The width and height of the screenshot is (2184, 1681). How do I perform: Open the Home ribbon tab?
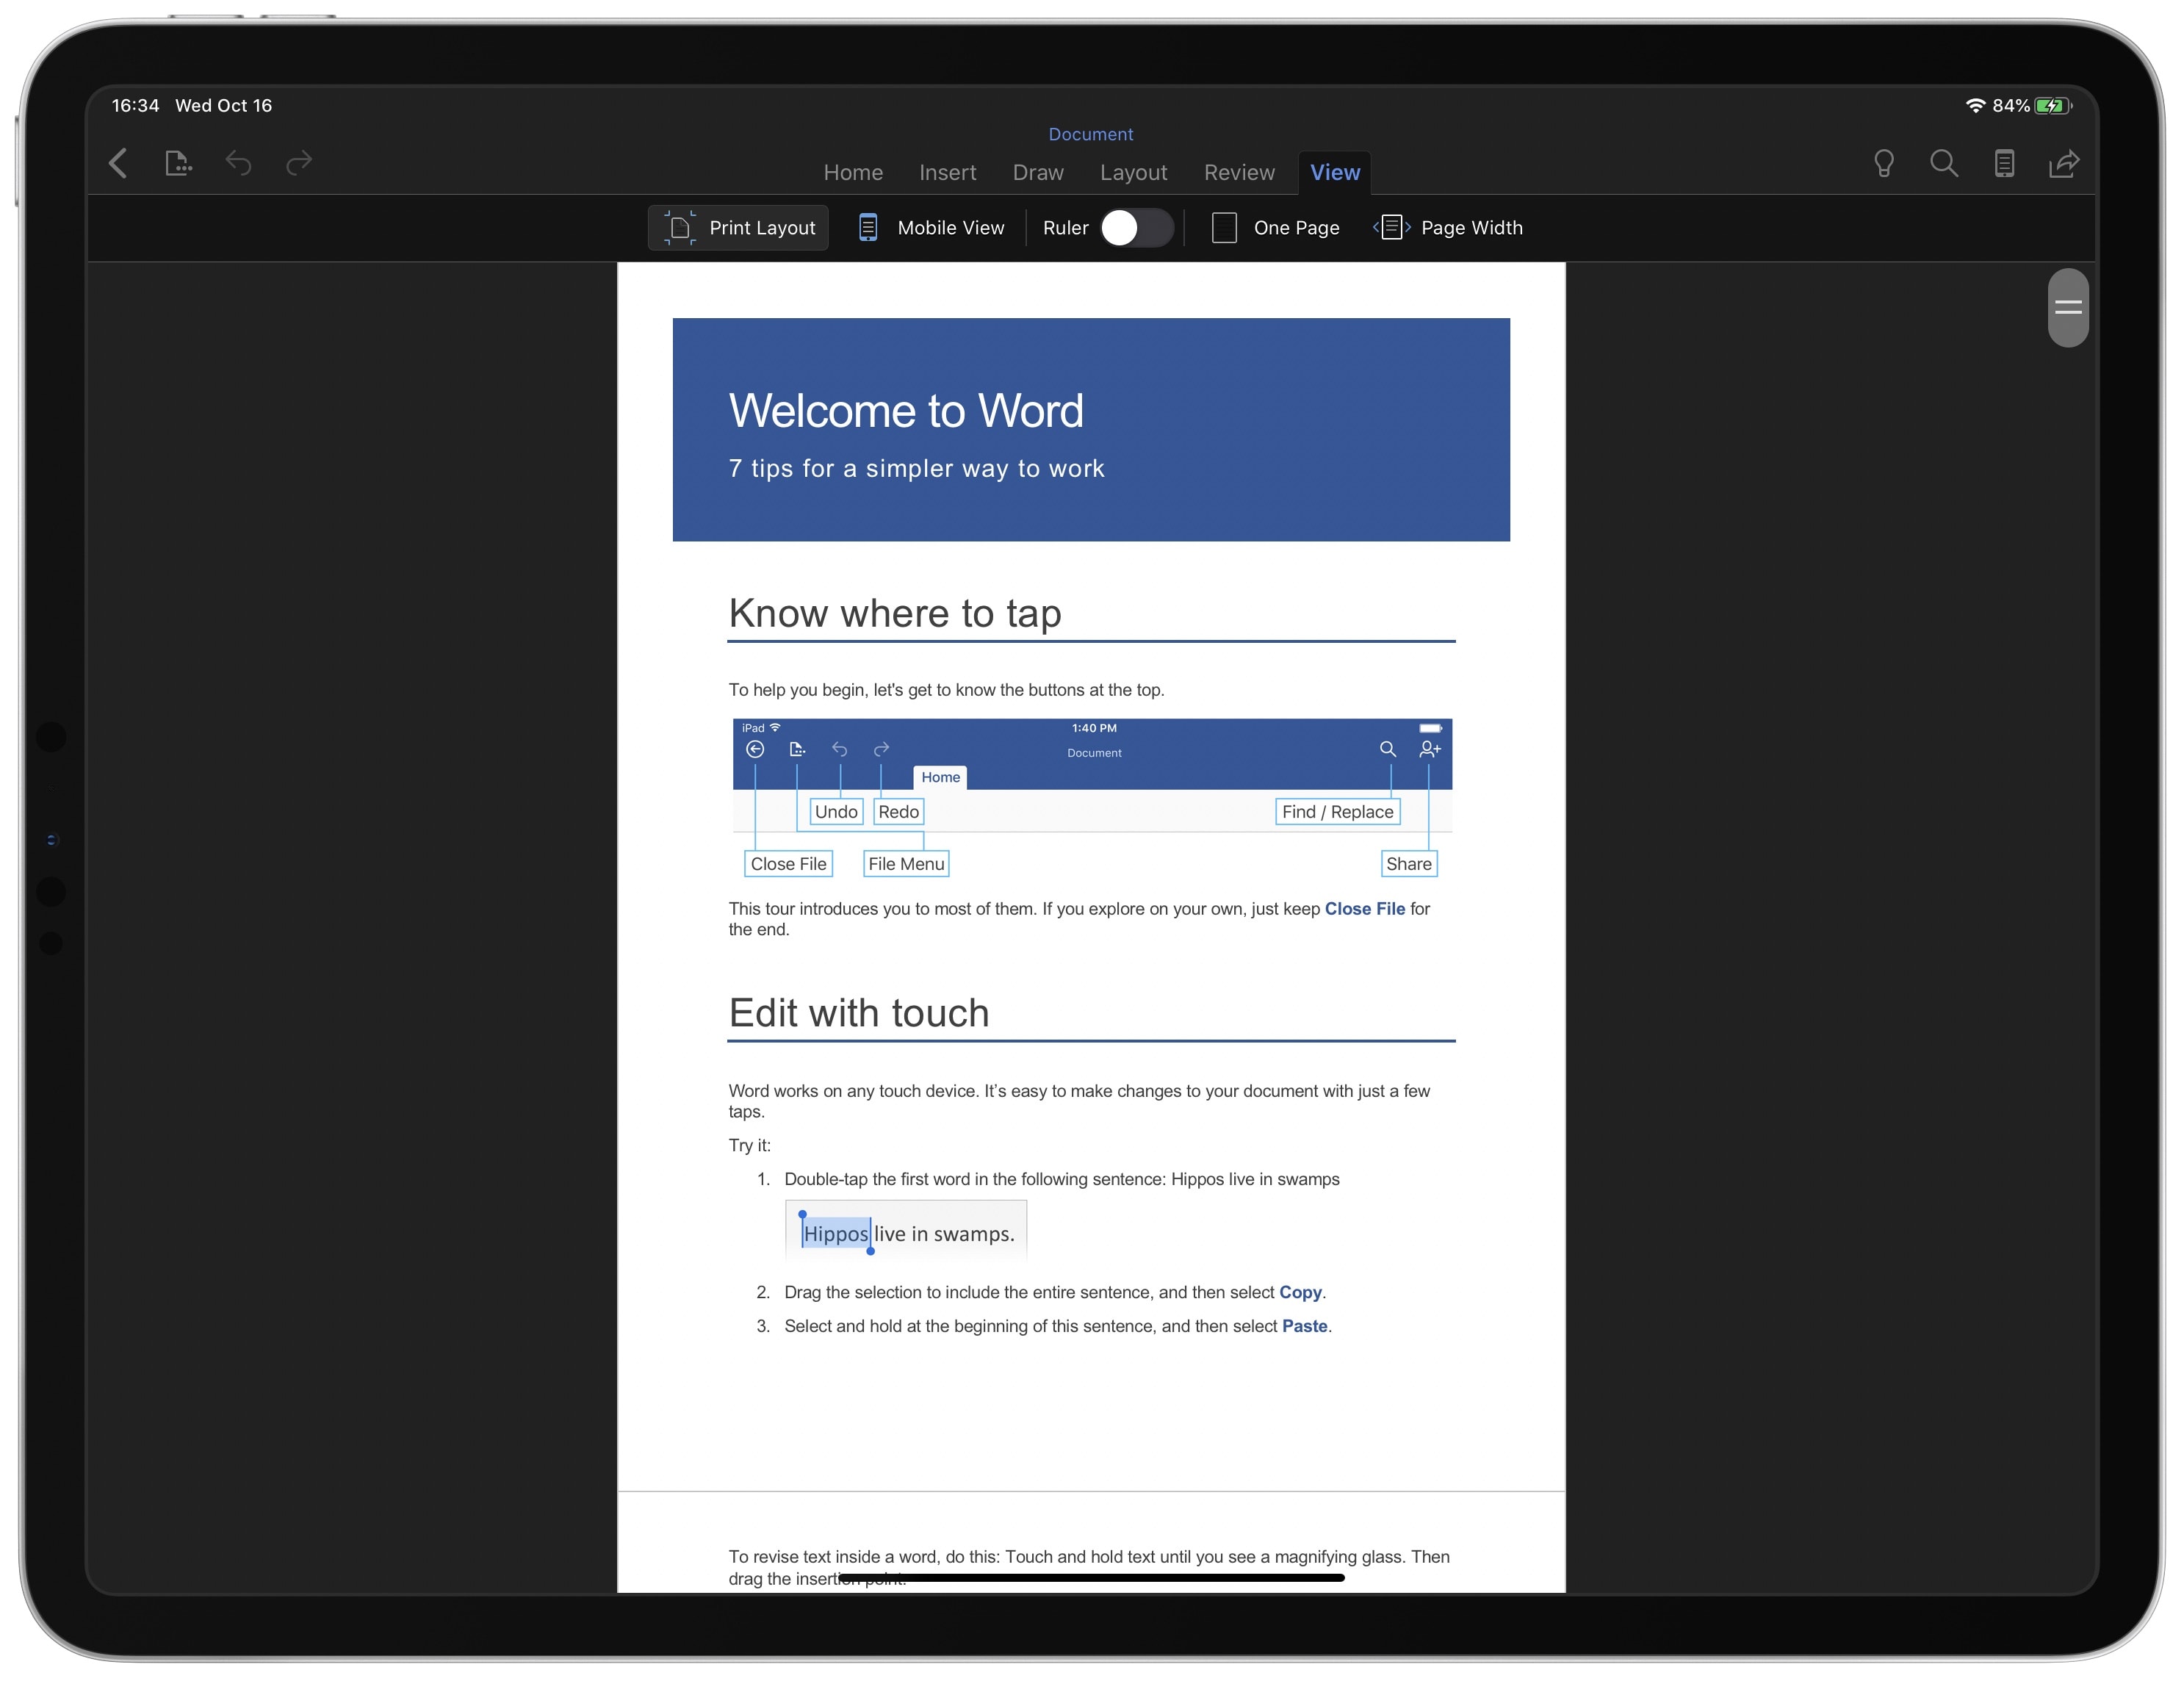click(853, 172)
